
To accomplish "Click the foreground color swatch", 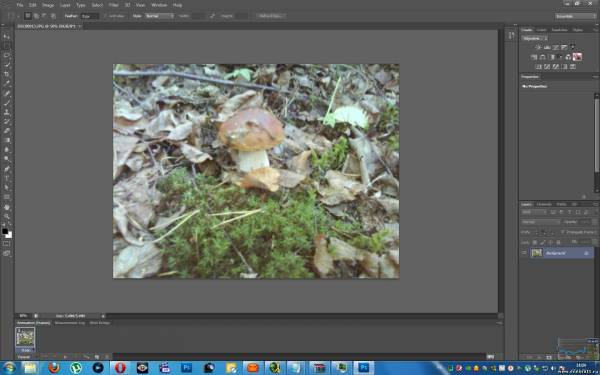I will click(5, 231).
